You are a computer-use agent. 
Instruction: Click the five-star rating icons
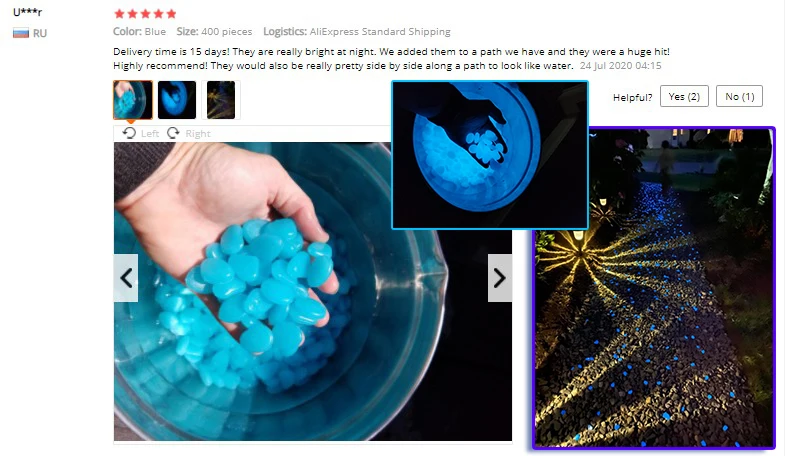(x=145, y=14)
